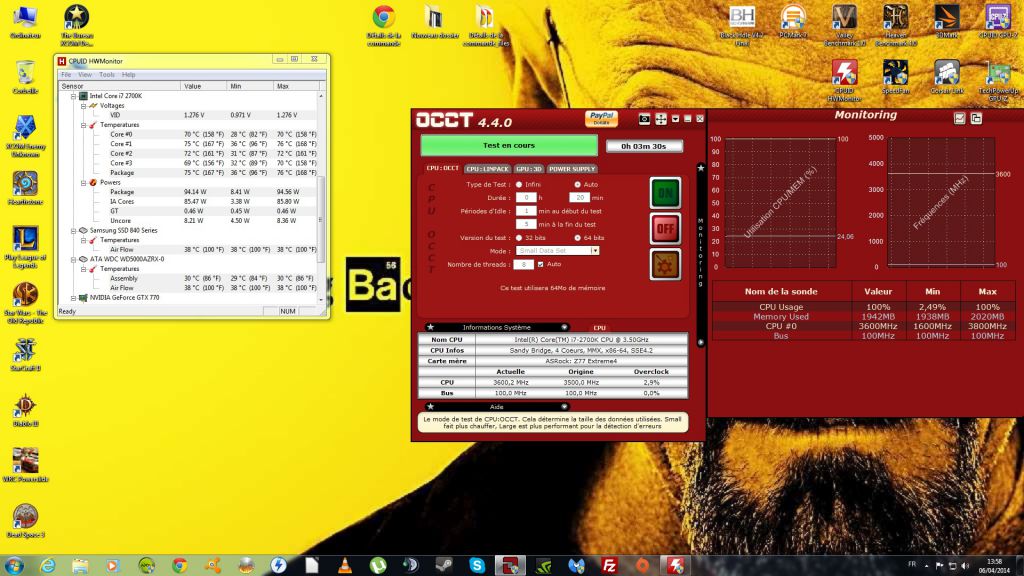This screenshot has width=1024, height=576.
Task: Select the 32 bits version radio
Action: pos(519,238)
